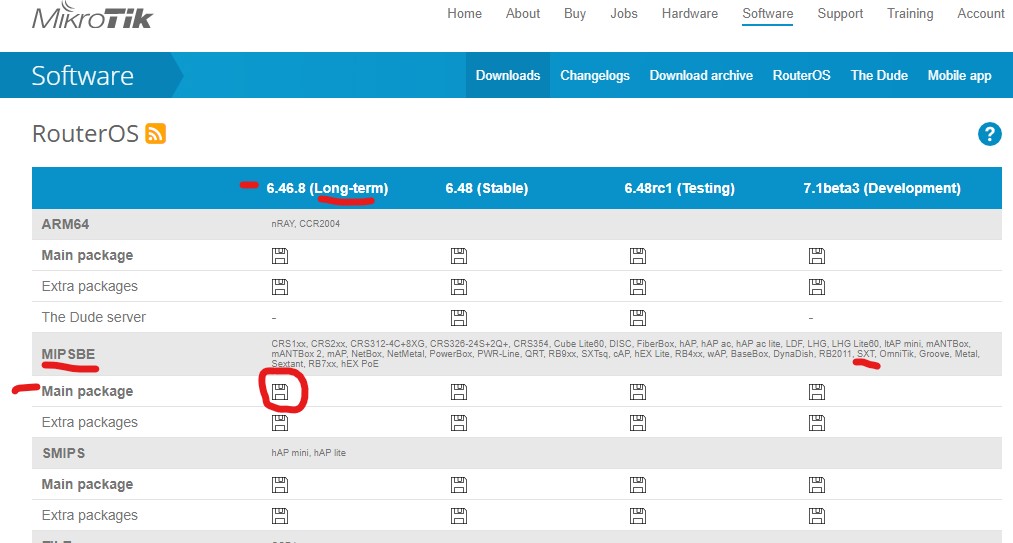Go to Home in top navigation
This screenshot has width=1013, height=543.
pos(465,14)
